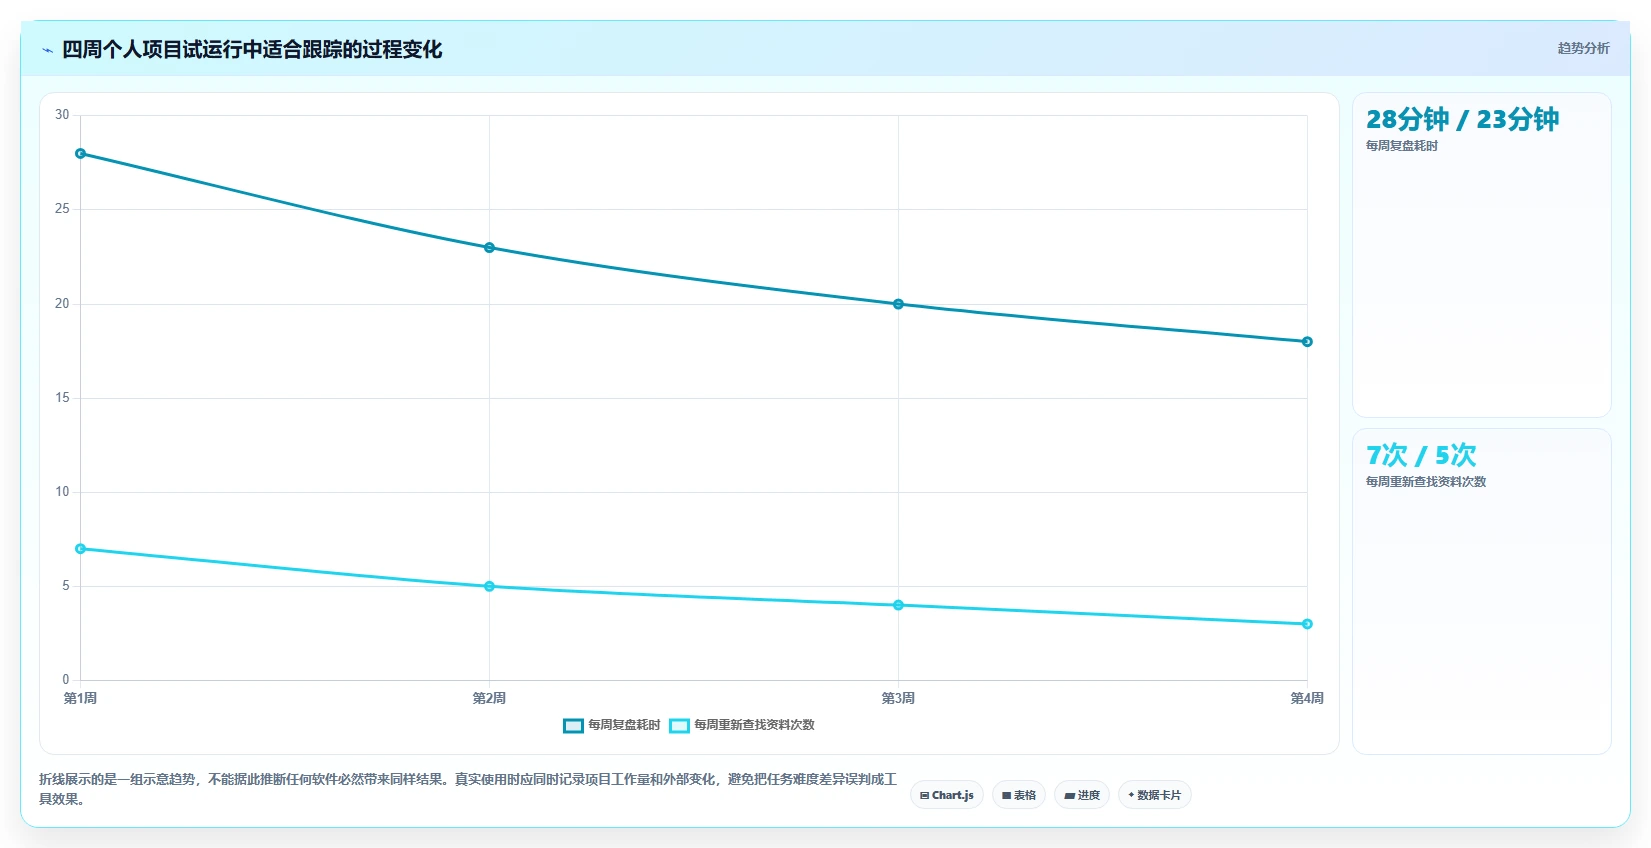
Task: Click the 30 y-axis label
Action: click(62, 115)
